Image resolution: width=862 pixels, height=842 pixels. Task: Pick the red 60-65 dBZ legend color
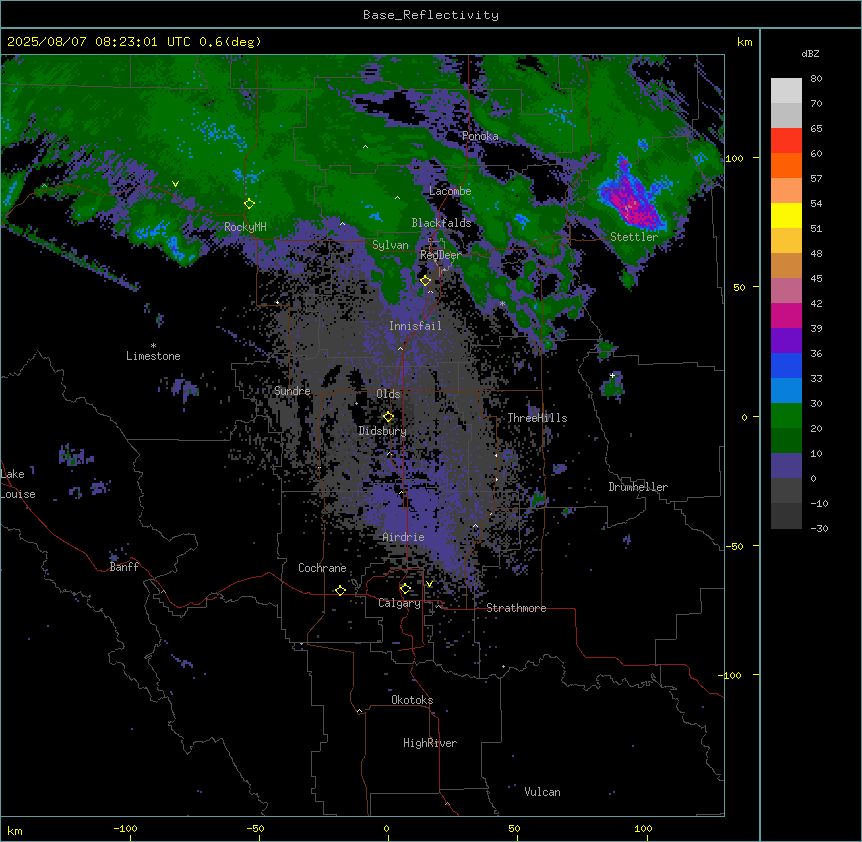click(x=786, y=140)
